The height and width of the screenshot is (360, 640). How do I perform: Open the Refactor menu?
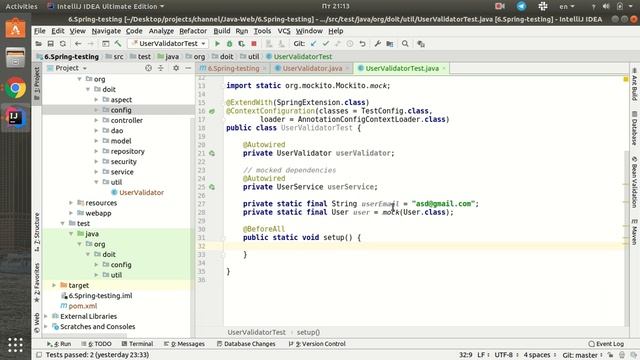193,31
